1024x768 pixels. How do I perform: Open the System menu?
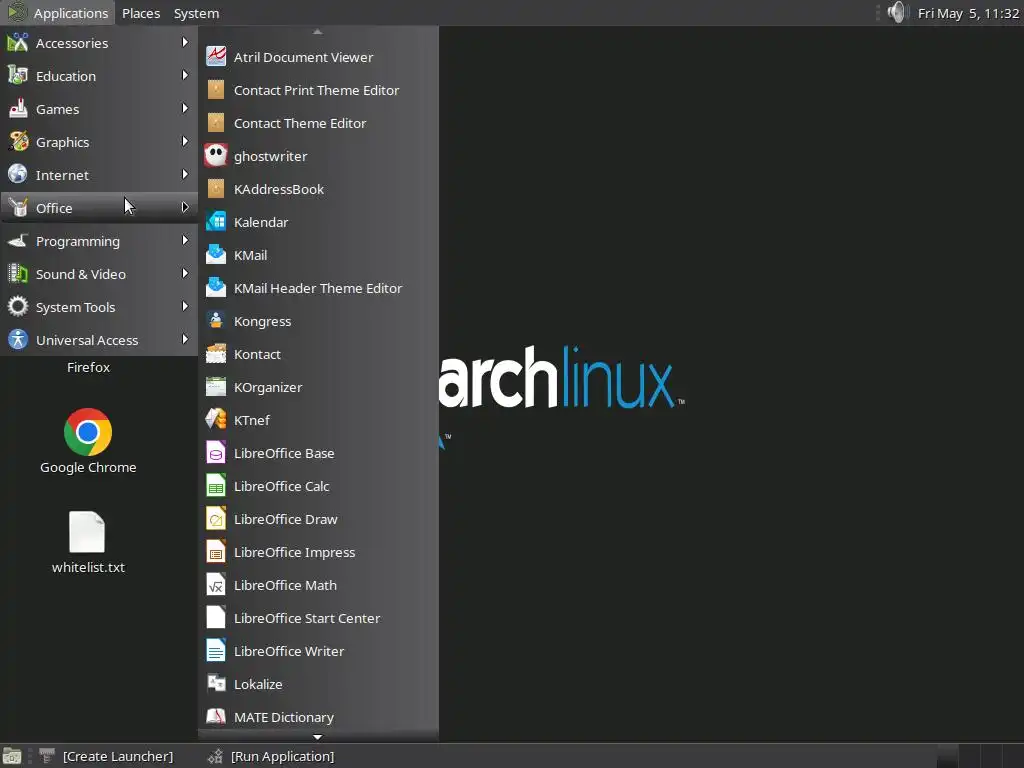[x=196, y=13]
